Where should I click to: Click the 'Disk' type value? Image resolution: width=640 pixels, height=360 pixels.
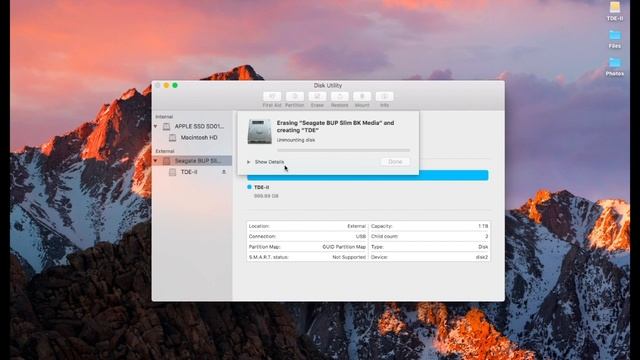pos(483,247)
